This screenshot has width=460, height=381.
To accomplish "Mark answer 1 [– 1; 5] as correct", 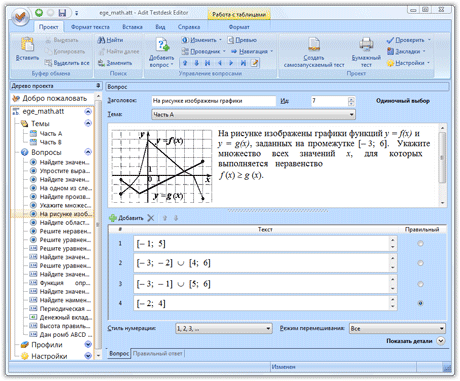I will pos(420,244).
